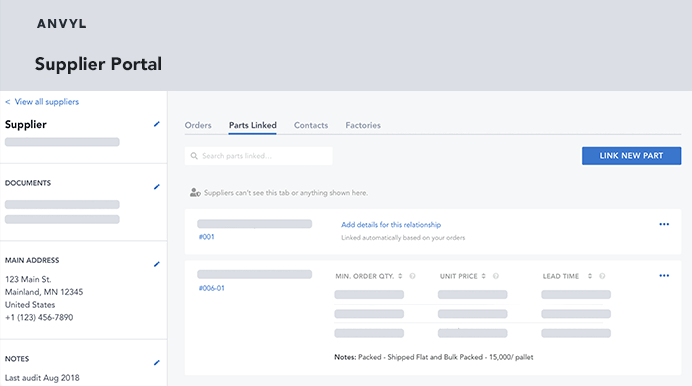
Task: Click the Mainland, MN 12345 line
Action: pyautogui.click(x=44, y=292)
